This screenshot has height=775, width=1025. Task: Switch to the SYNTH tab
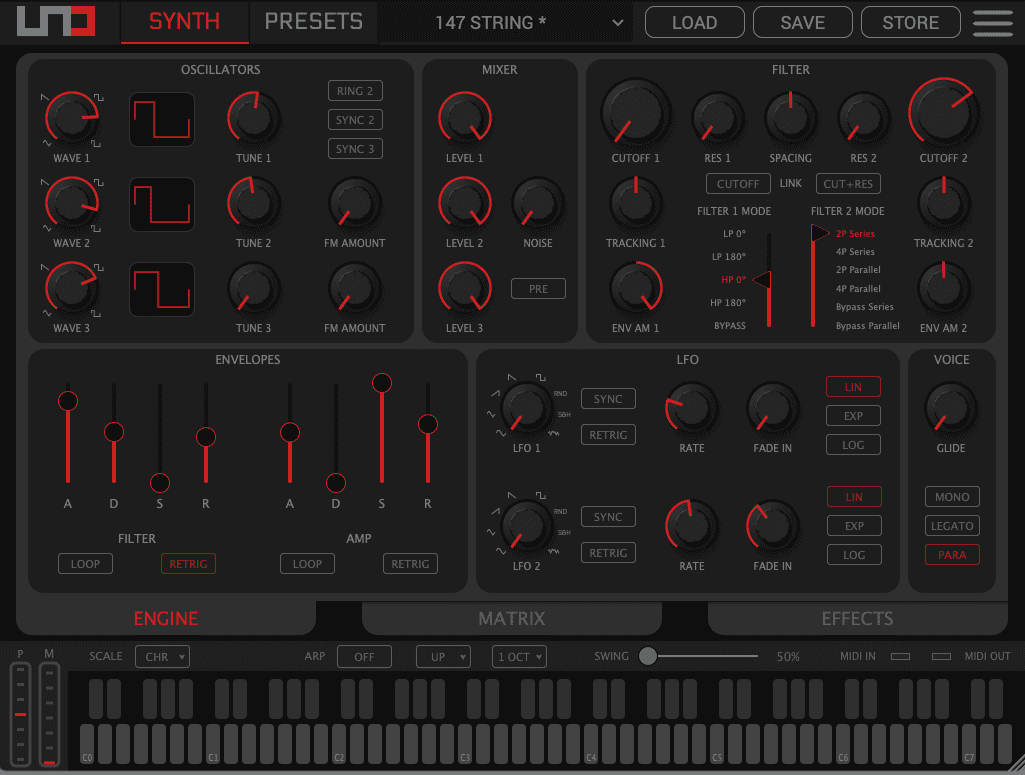(184, 22)
